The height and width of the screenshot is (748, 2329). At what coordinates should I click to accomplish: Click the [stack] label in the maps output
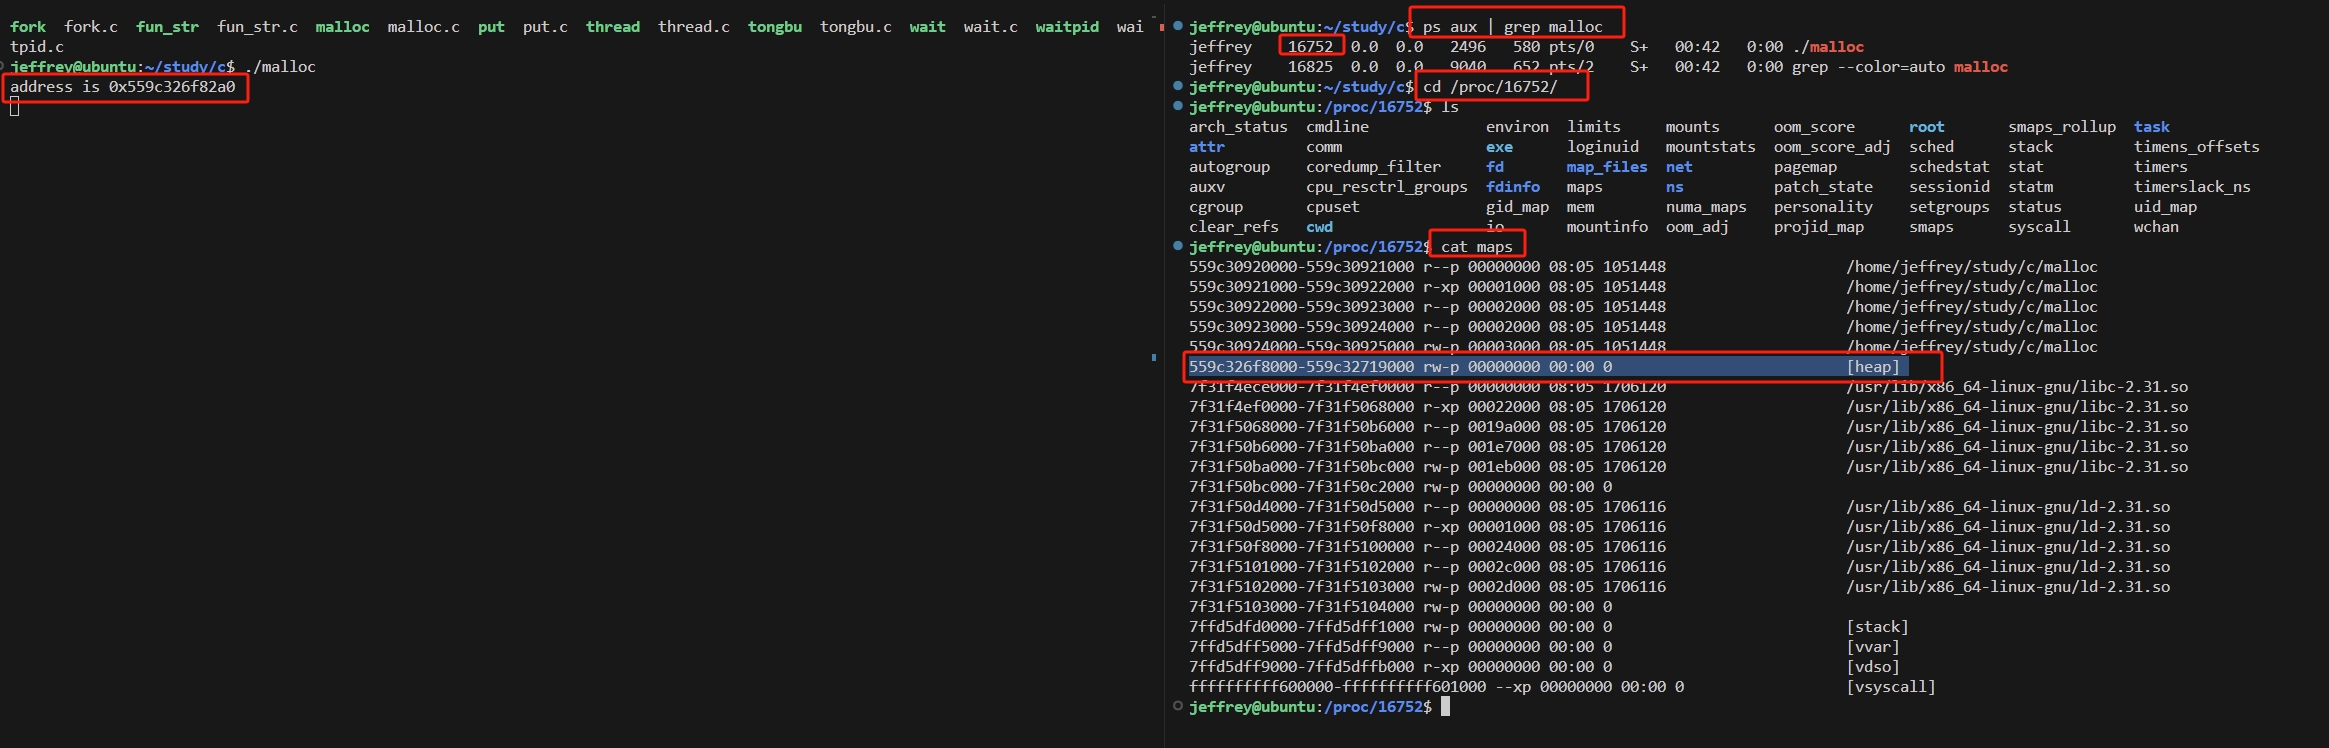1877,627
